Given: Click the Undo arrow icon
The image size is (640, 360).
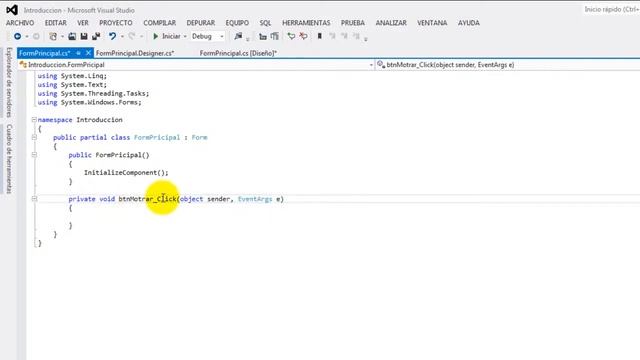Looking at the screenshot, I should tap(112, 36).
